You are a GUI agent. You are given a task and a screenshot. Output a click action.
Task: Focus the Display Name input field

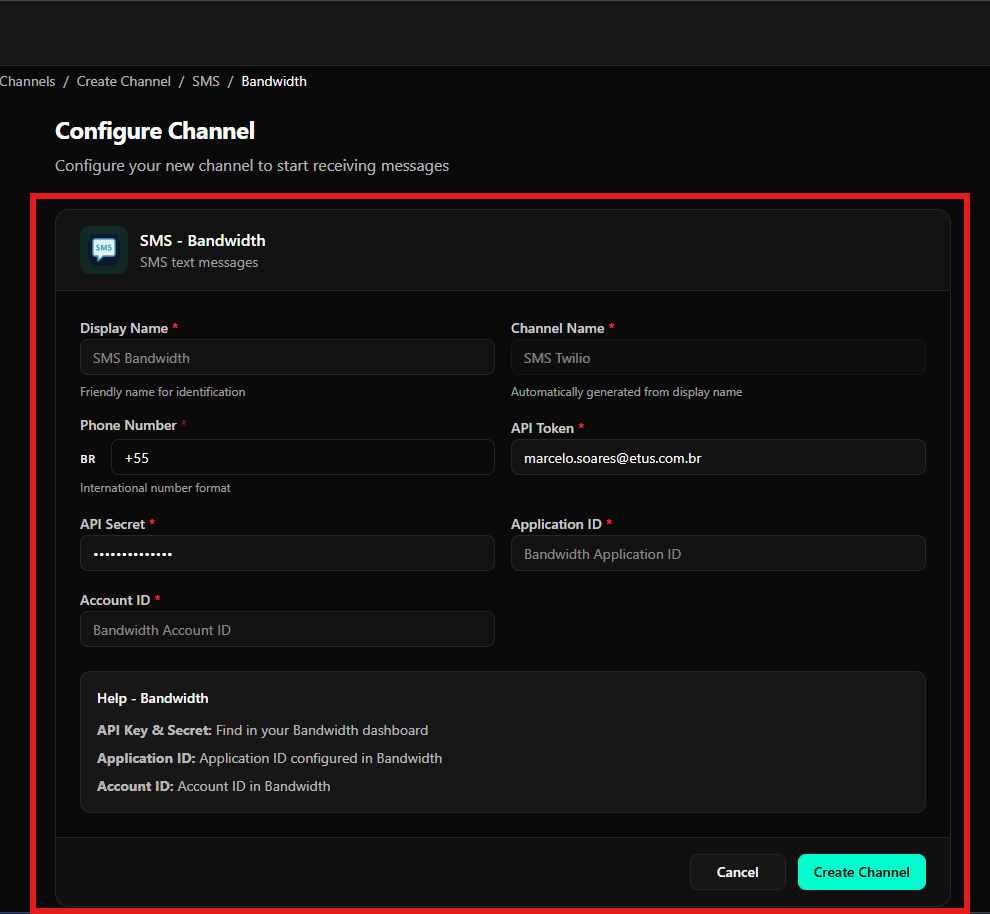(287, 357)
